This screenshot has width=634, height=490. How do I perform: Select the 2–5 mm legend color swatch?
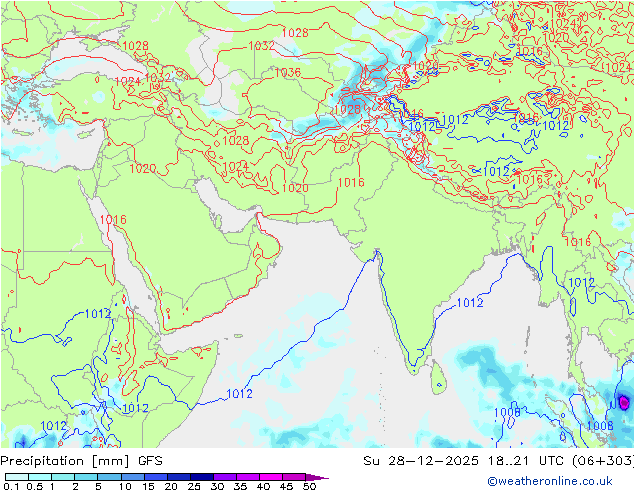[86, 477]
